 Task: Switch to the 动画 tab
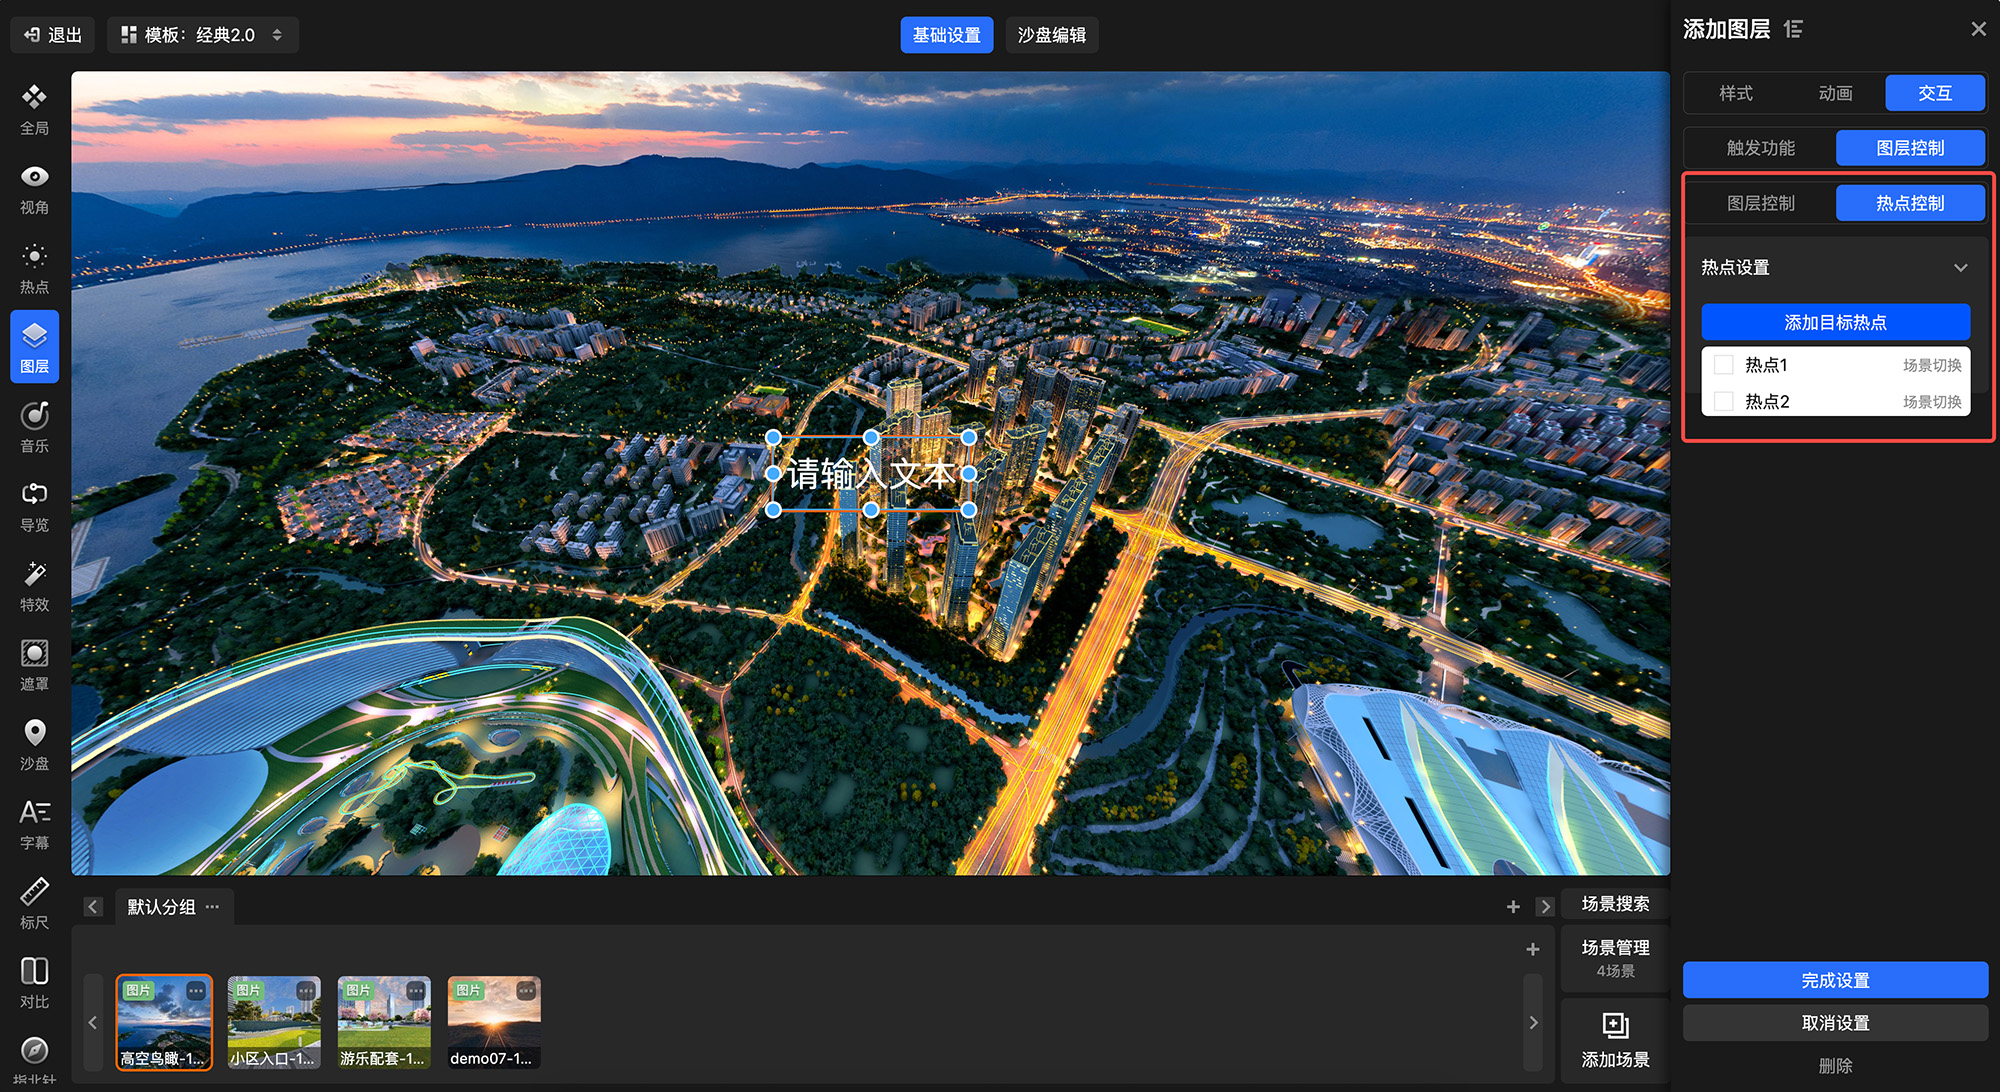[1835, 93]
